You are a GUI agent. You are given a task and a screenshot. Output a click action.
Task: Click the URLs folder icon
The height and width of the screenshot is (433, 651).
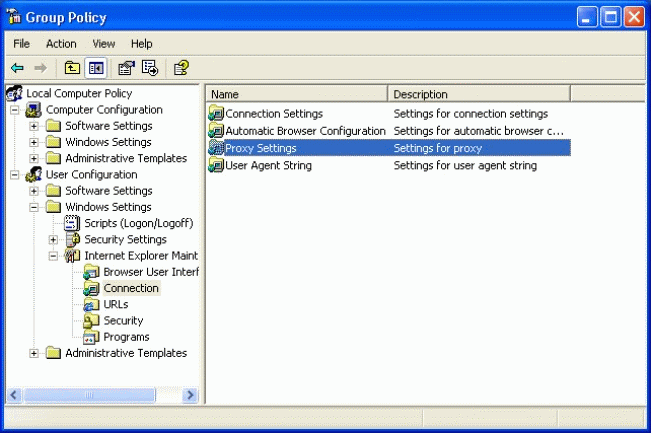tap(91, 304)
